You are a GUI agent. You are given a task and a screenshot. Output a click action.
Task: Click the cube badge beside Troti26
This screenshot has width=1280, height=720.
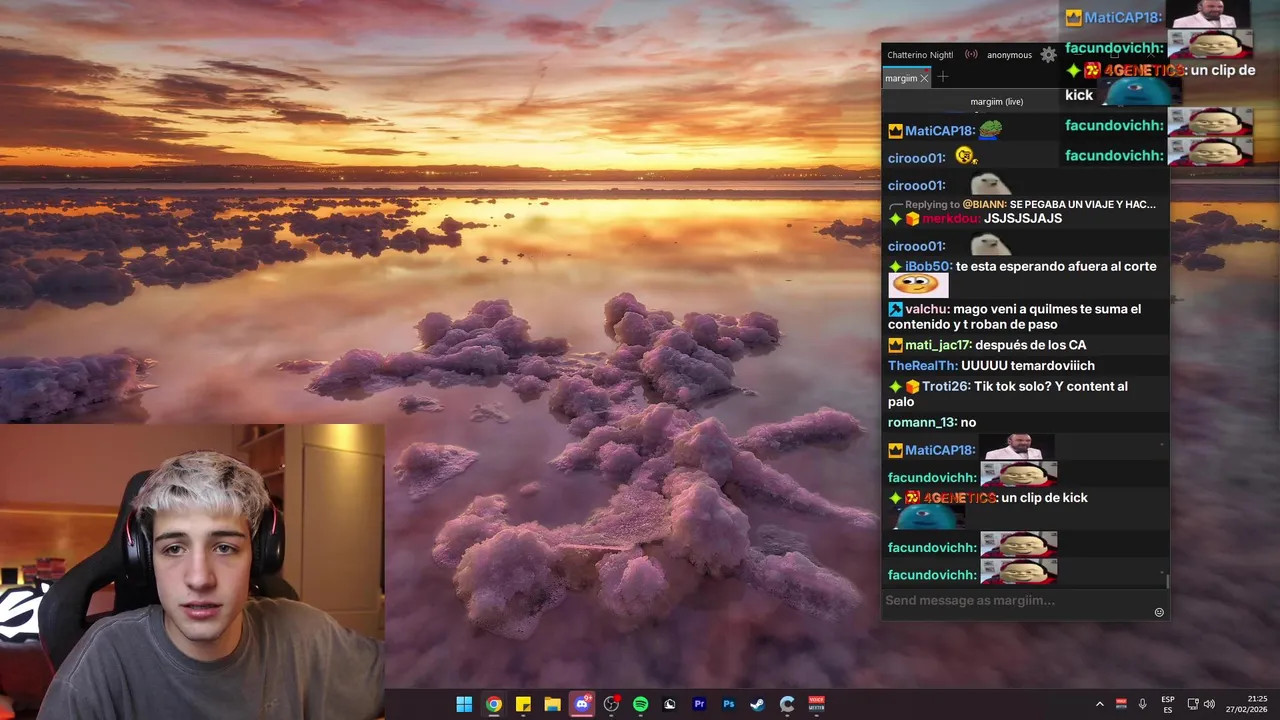912,387
